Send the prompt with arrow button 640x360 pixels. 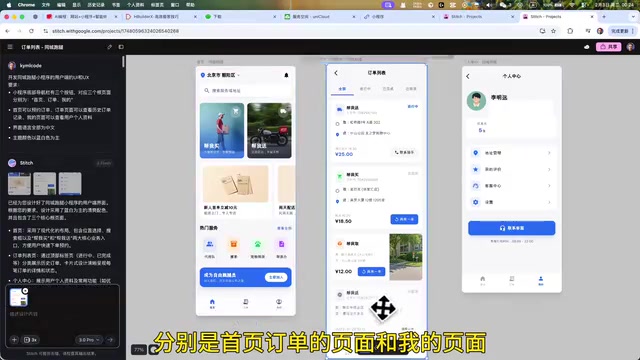110,340
